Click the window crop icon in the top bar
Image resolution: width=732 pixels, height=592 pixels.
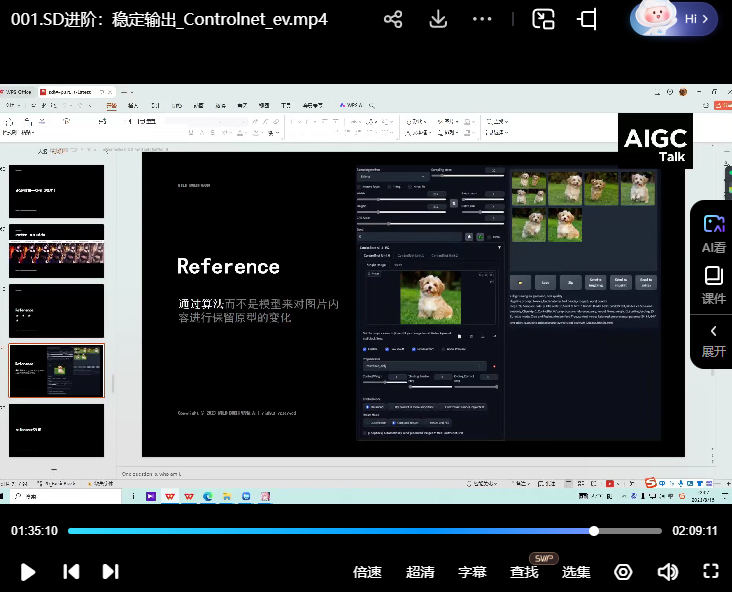[x=588, y=19]
